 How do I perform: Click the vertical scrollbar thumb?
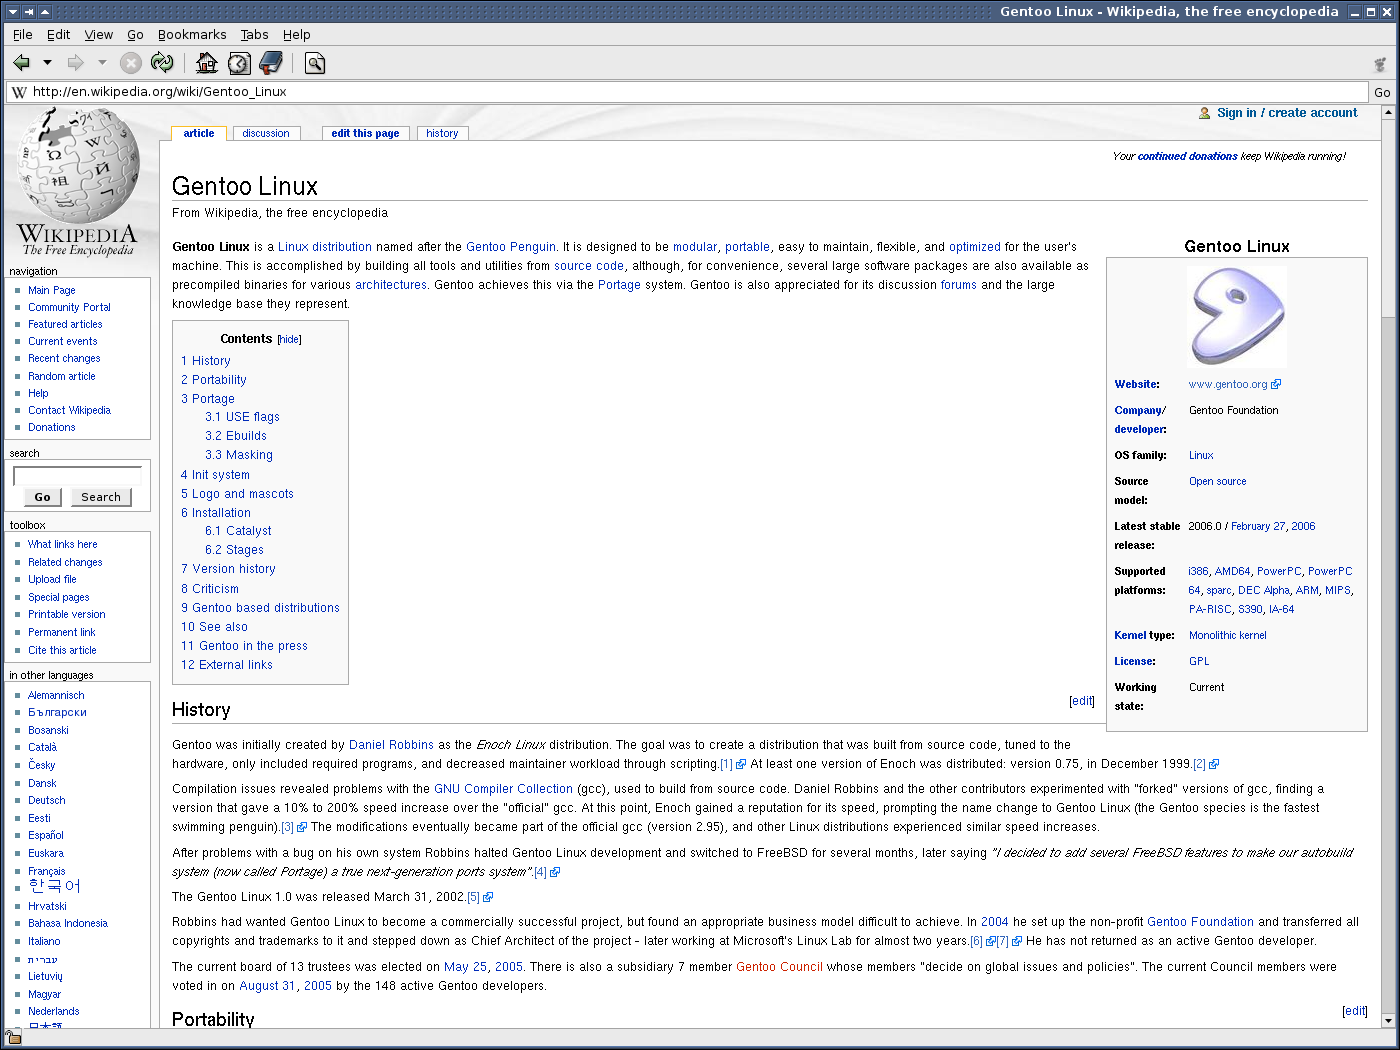click(1388, 218)
